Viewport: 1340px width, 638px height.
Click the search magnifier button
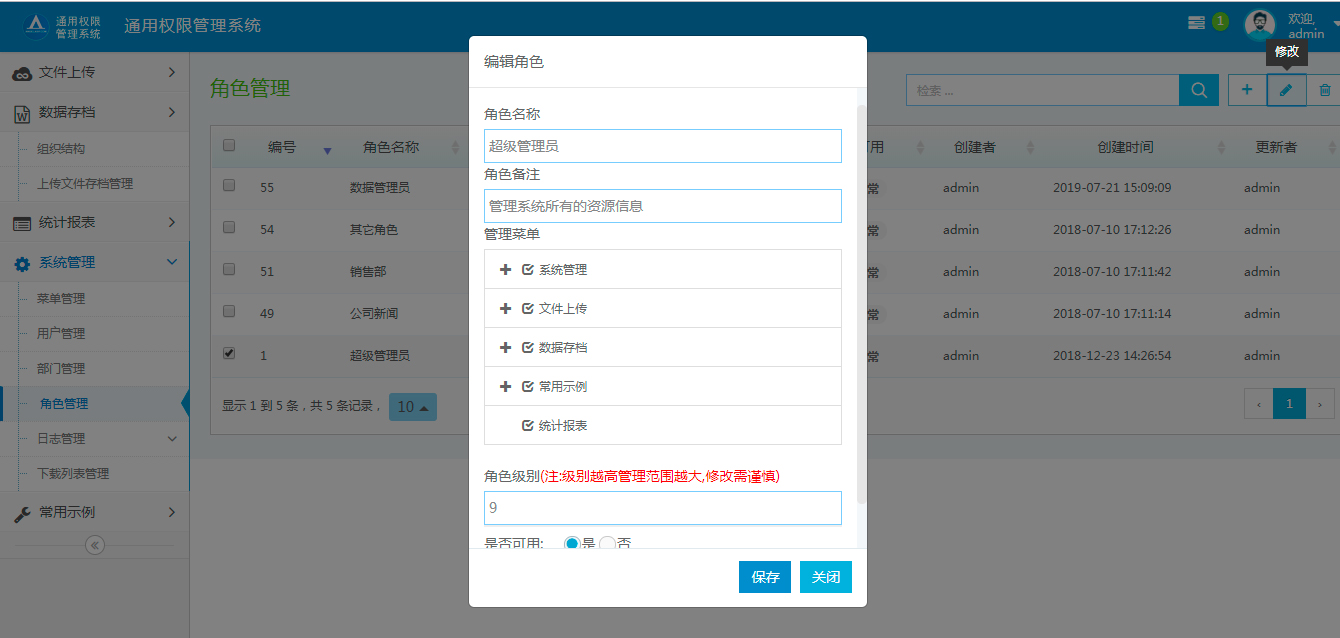point(1199,90)
